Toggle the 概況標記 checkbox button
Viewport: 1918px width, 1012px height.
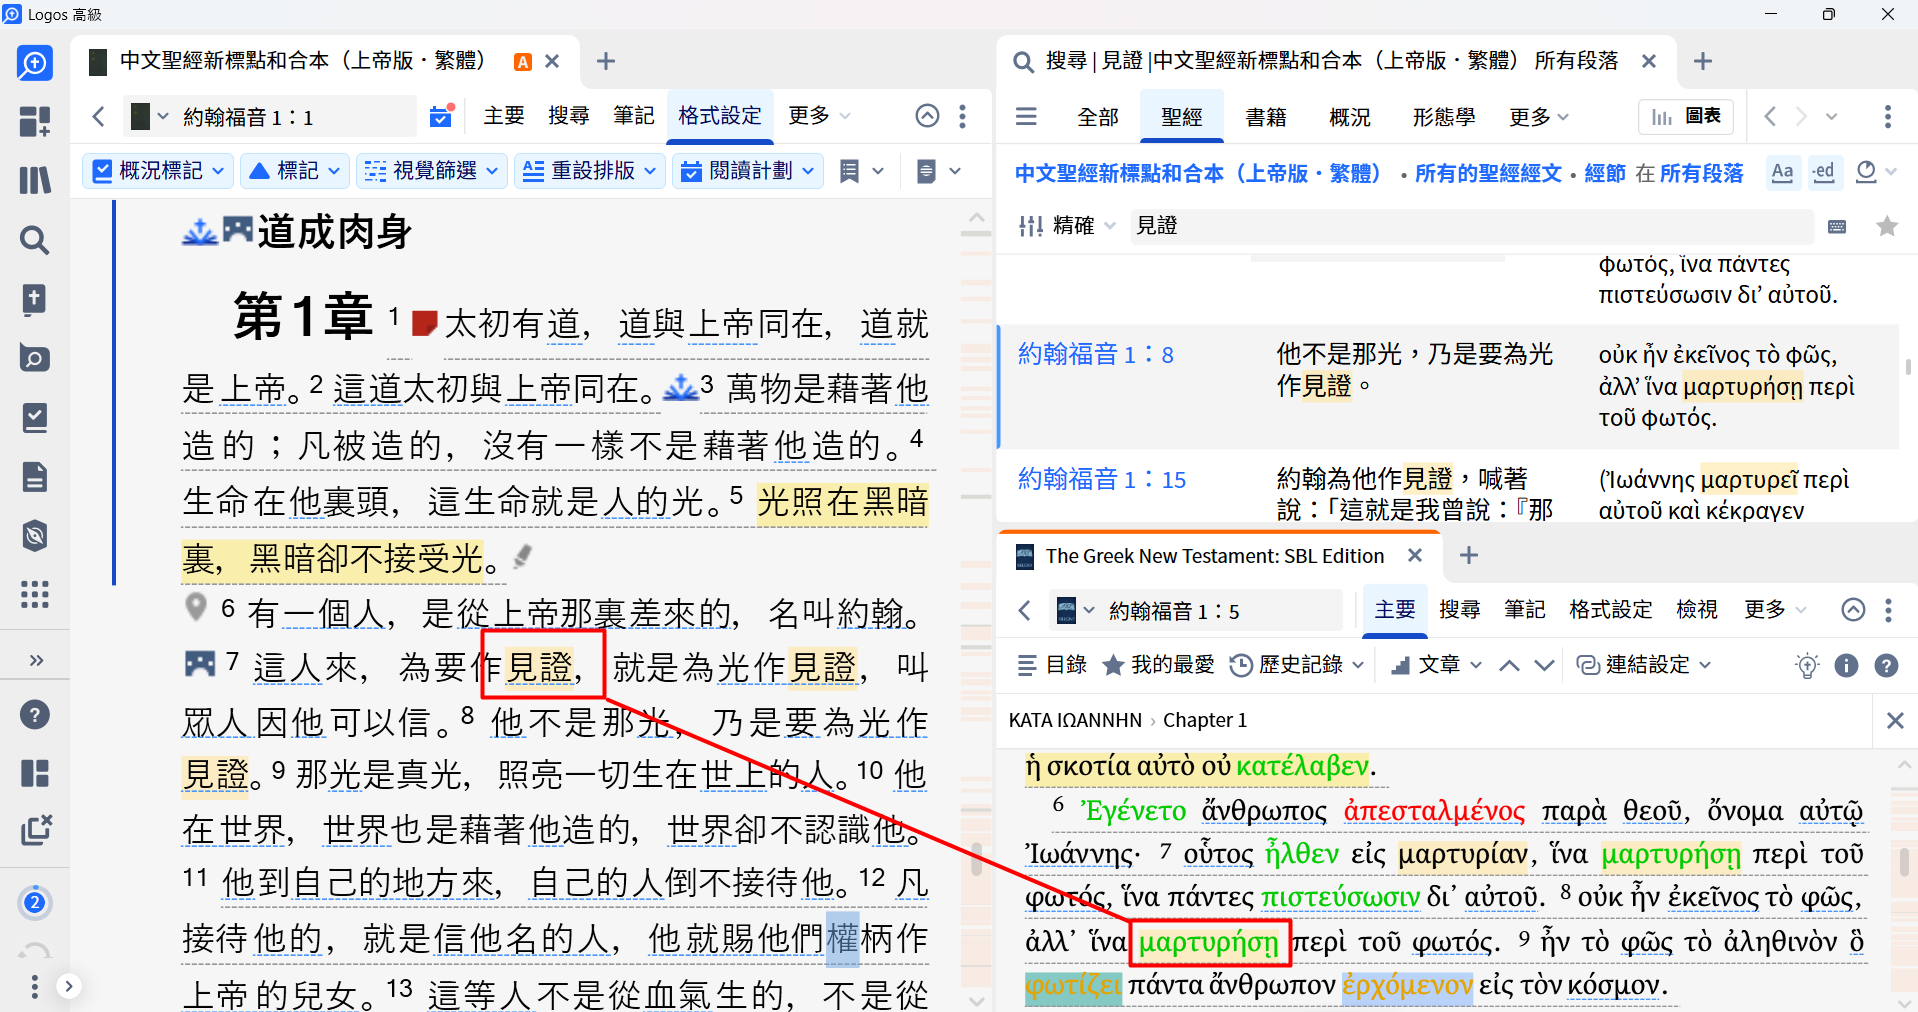(x=158, y=171)
